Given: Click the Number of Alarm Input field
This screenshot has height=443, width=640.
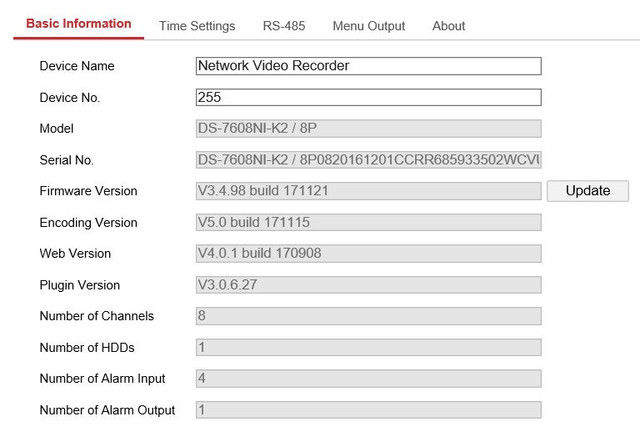Looking at the screenshot, I should point(368,379).
